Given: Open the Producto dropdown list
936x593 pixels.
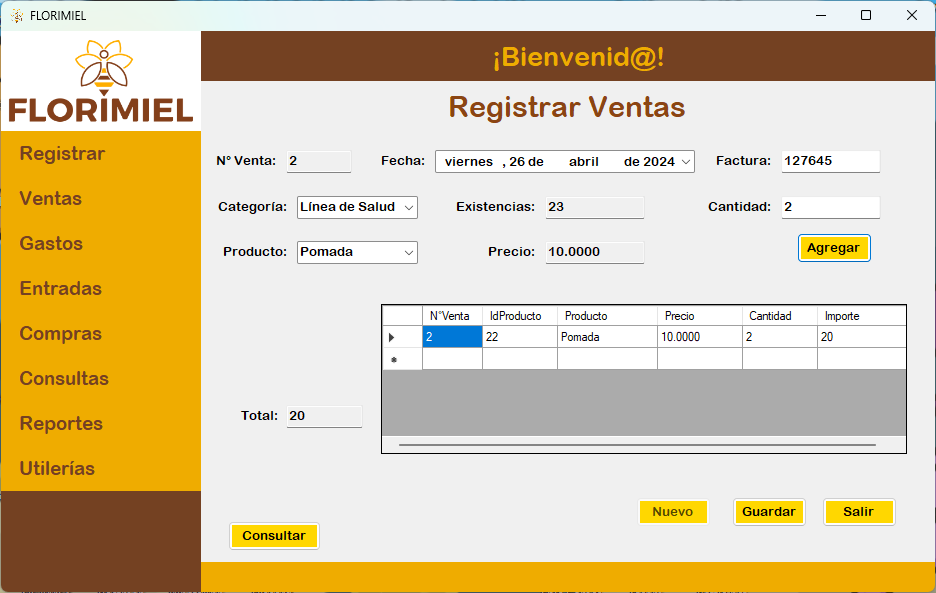Looking at the screenshot, I should pyautogui.click(x=408, y=253).
